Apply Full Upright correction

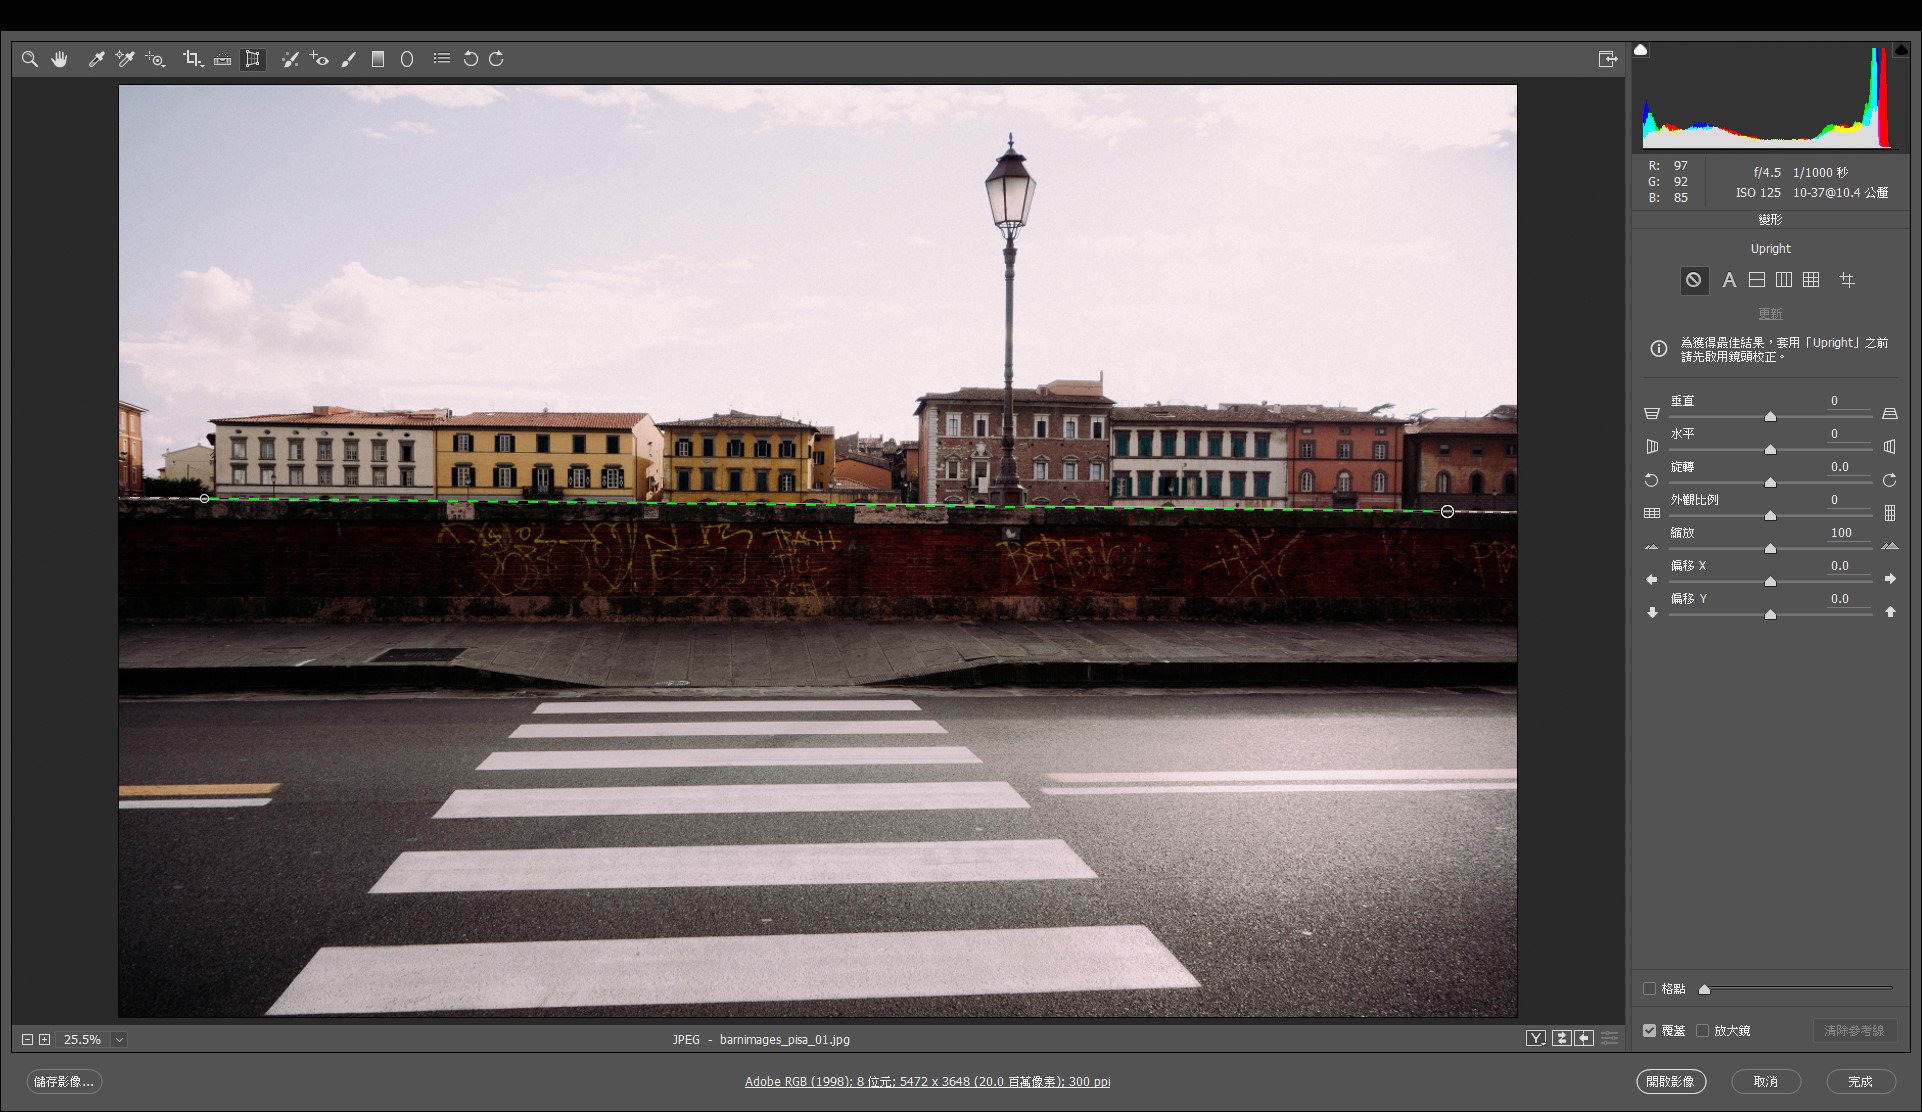(x=1811, y=280)
